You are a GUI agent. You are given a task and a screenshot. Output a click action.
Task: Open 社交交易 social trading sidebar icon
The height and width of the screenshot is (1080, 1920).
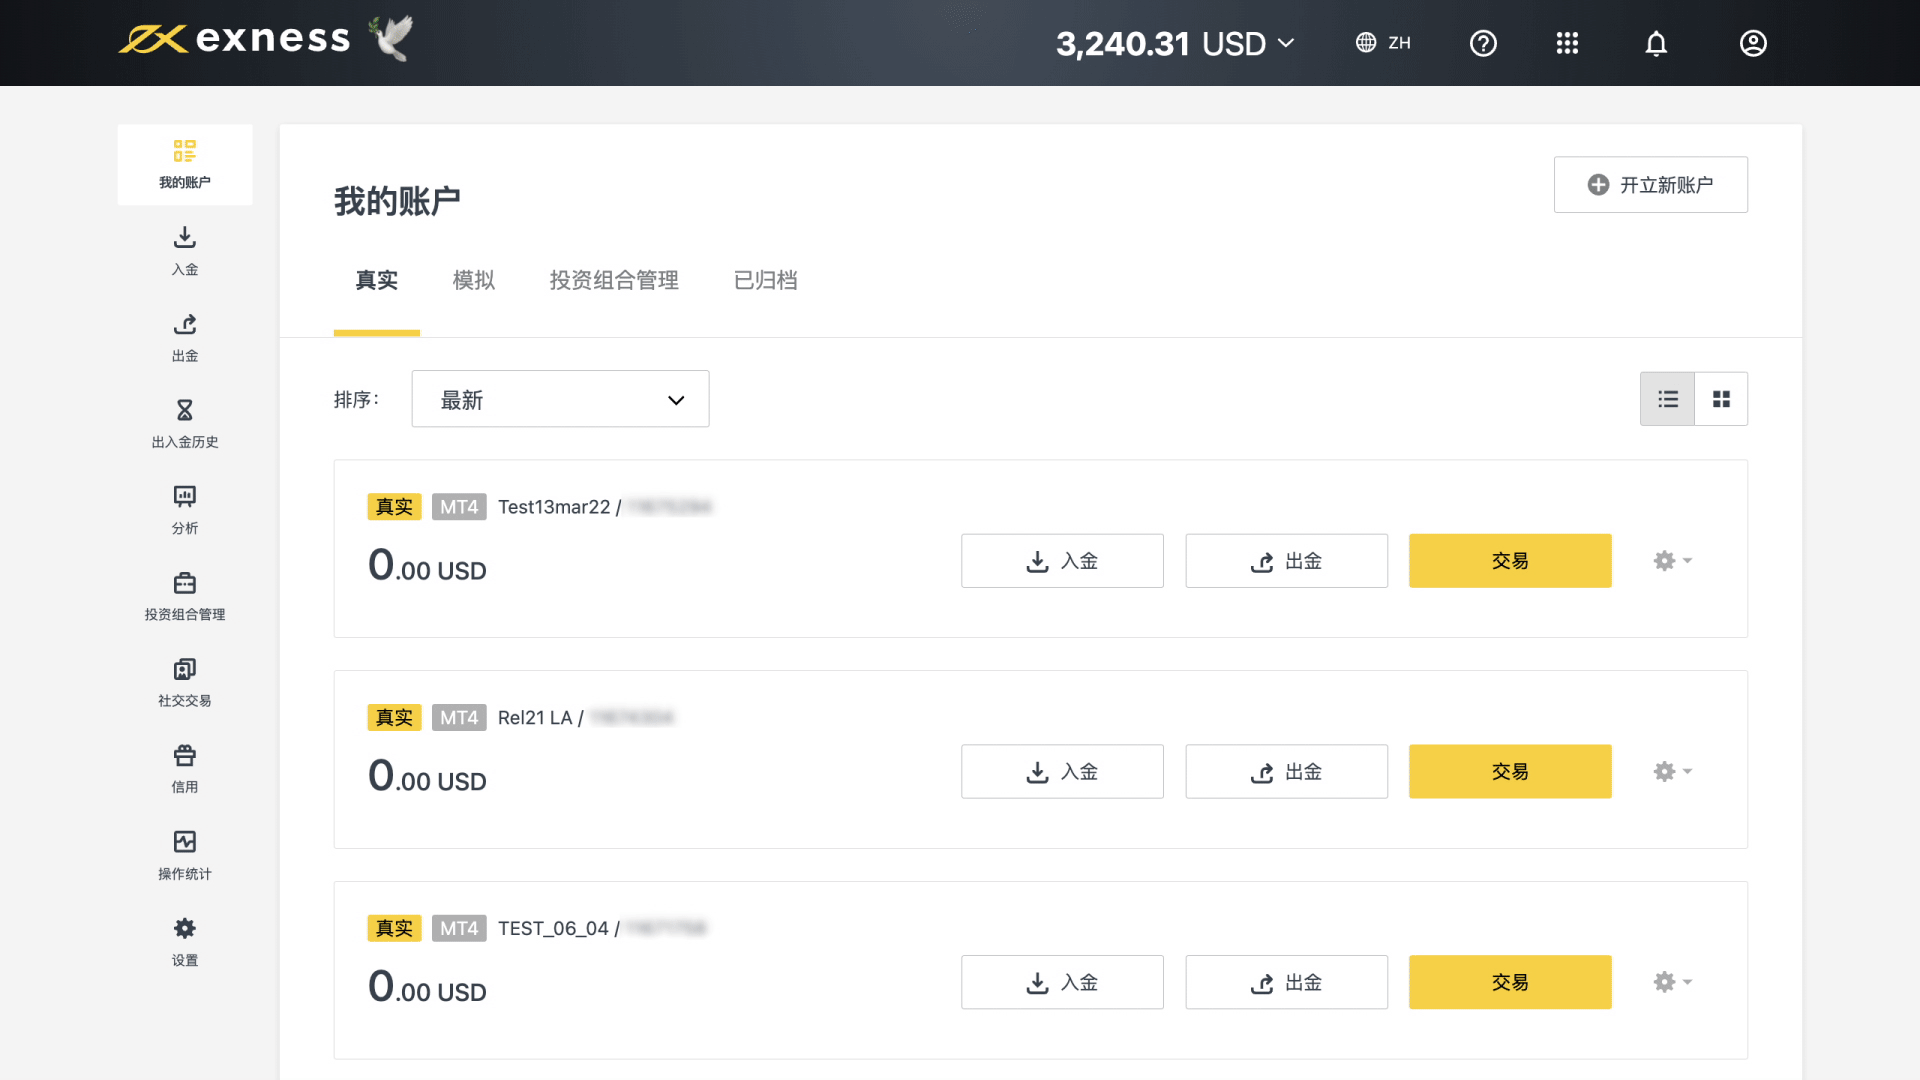[185, 682]
